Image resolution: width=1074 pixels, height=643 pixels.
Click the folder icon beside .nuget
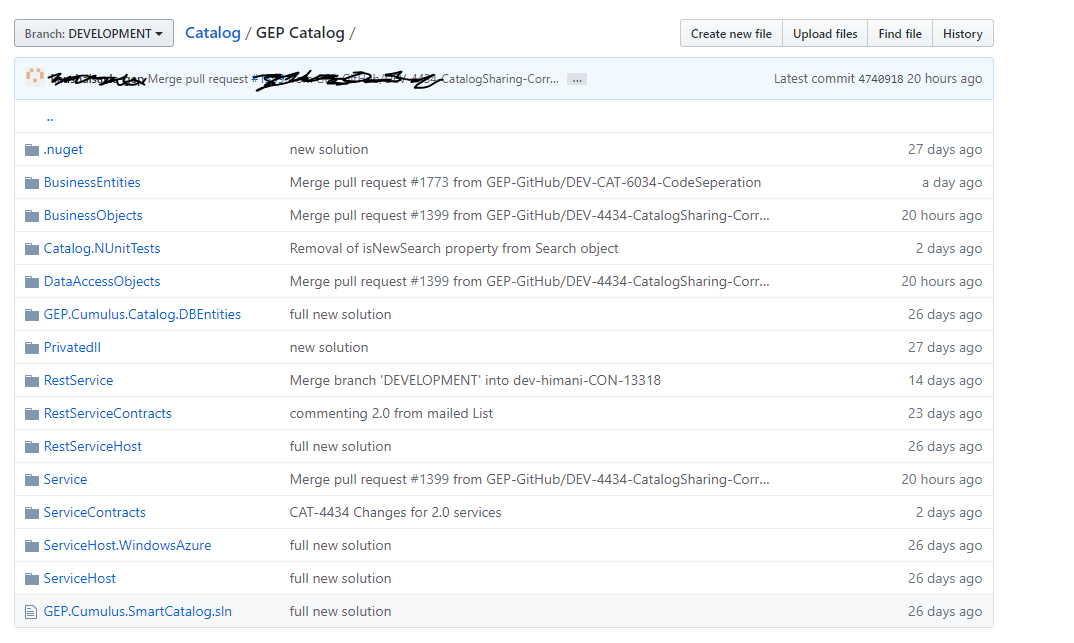click(32, 150)
